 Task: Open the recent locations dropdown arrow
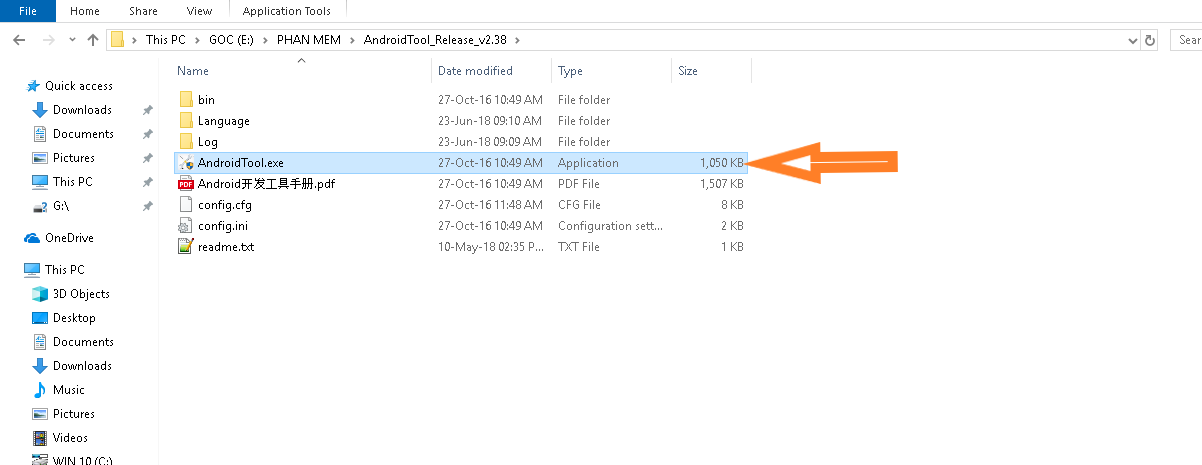[71, 40]
